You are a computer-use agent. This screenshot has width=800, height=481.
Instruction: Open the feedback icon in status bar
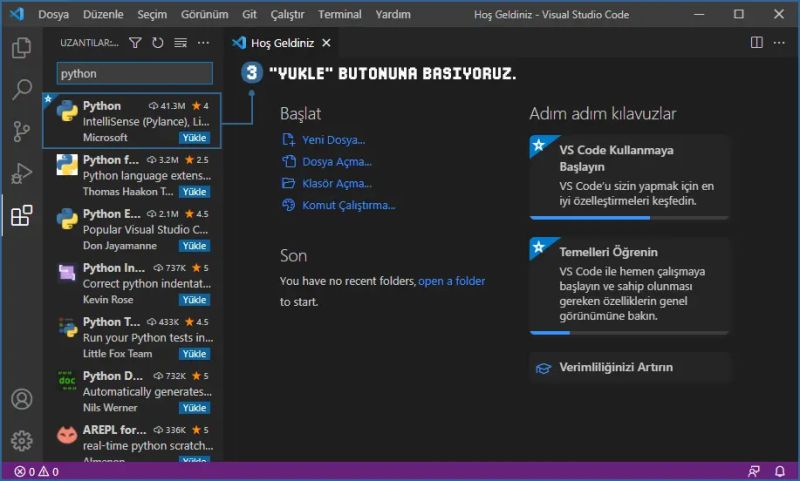click(754, 471)
